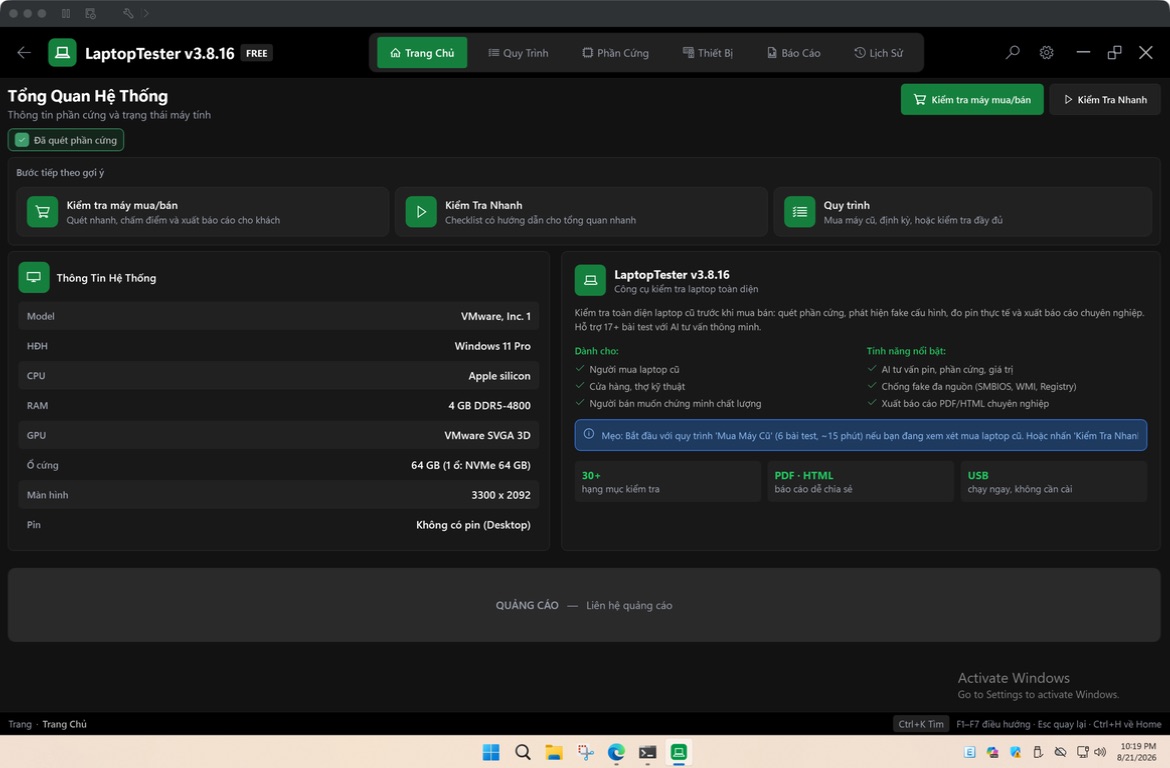
Task: Click the 'Liên hệ quảng cáo' link
Action: tap(629, 605)
